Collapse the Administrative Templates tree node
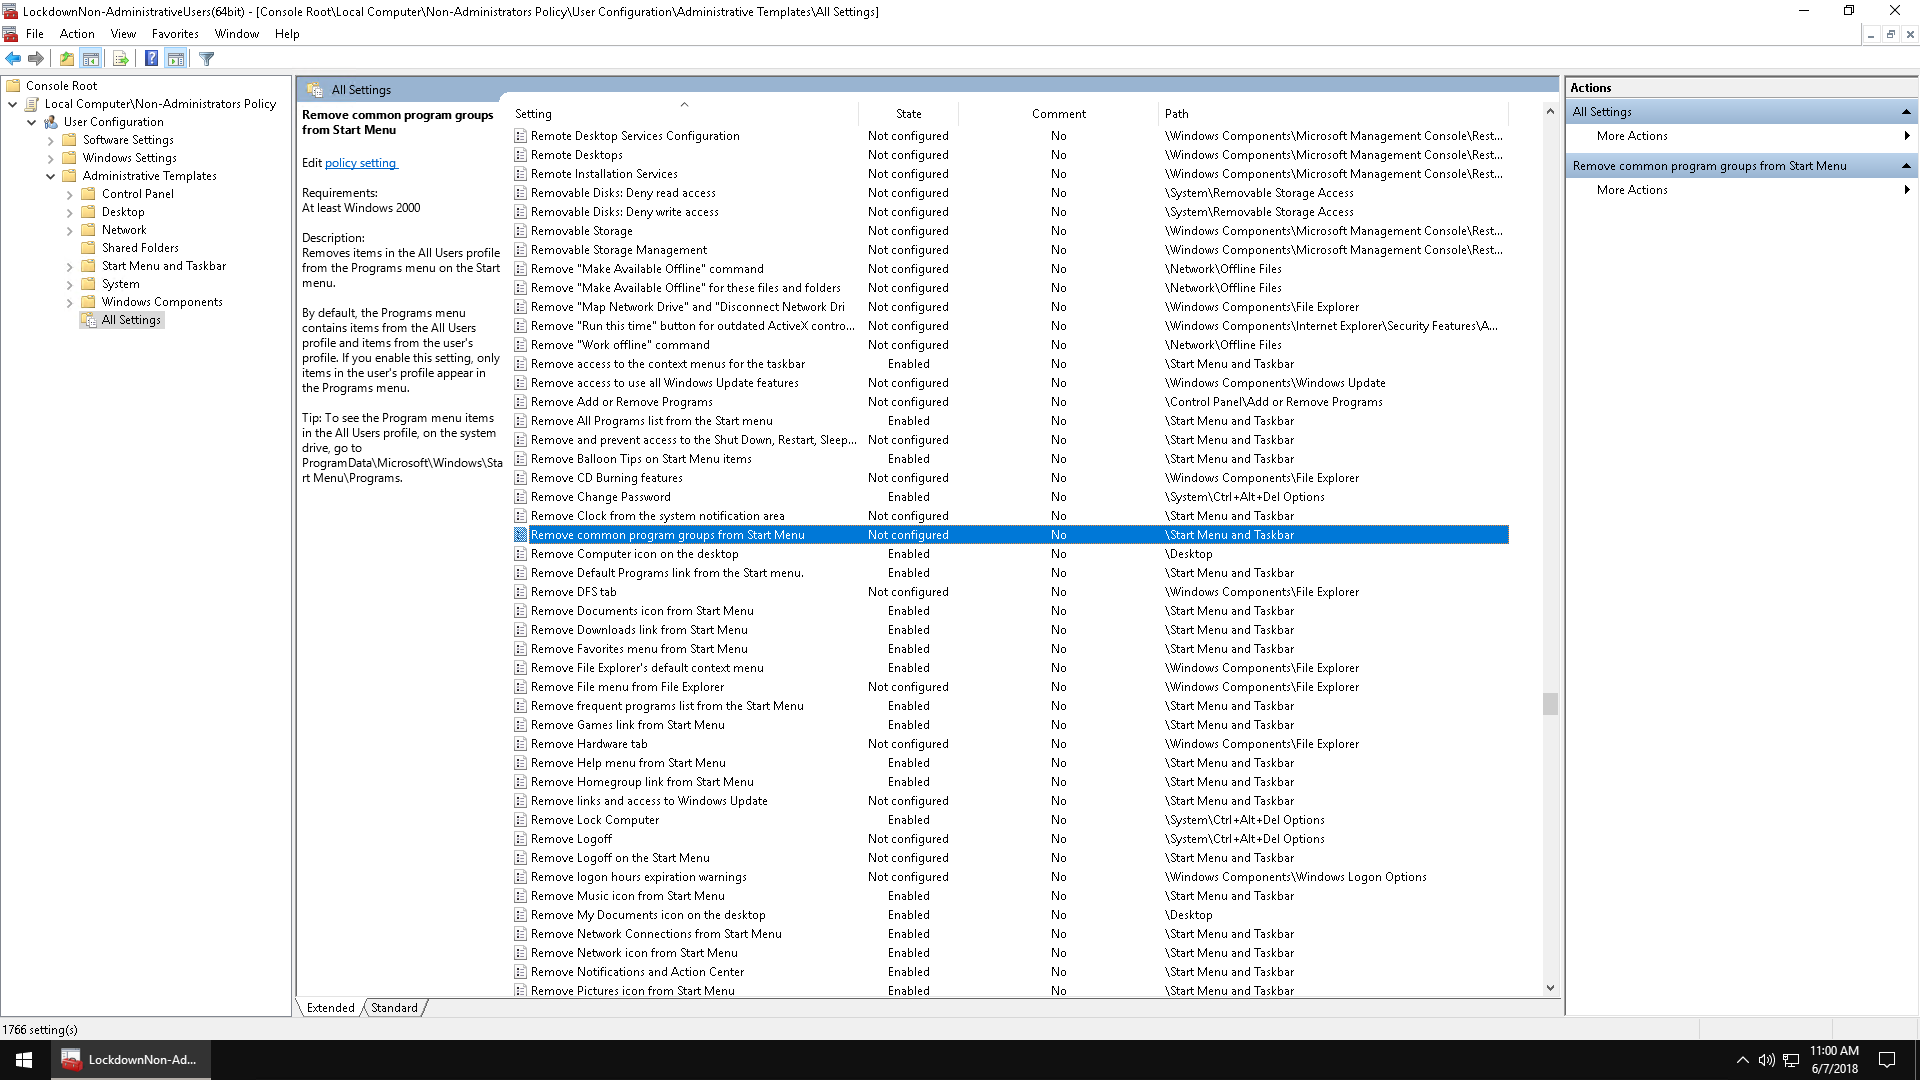Screen dimensions: 1920x1080 (x=50, y=176)
